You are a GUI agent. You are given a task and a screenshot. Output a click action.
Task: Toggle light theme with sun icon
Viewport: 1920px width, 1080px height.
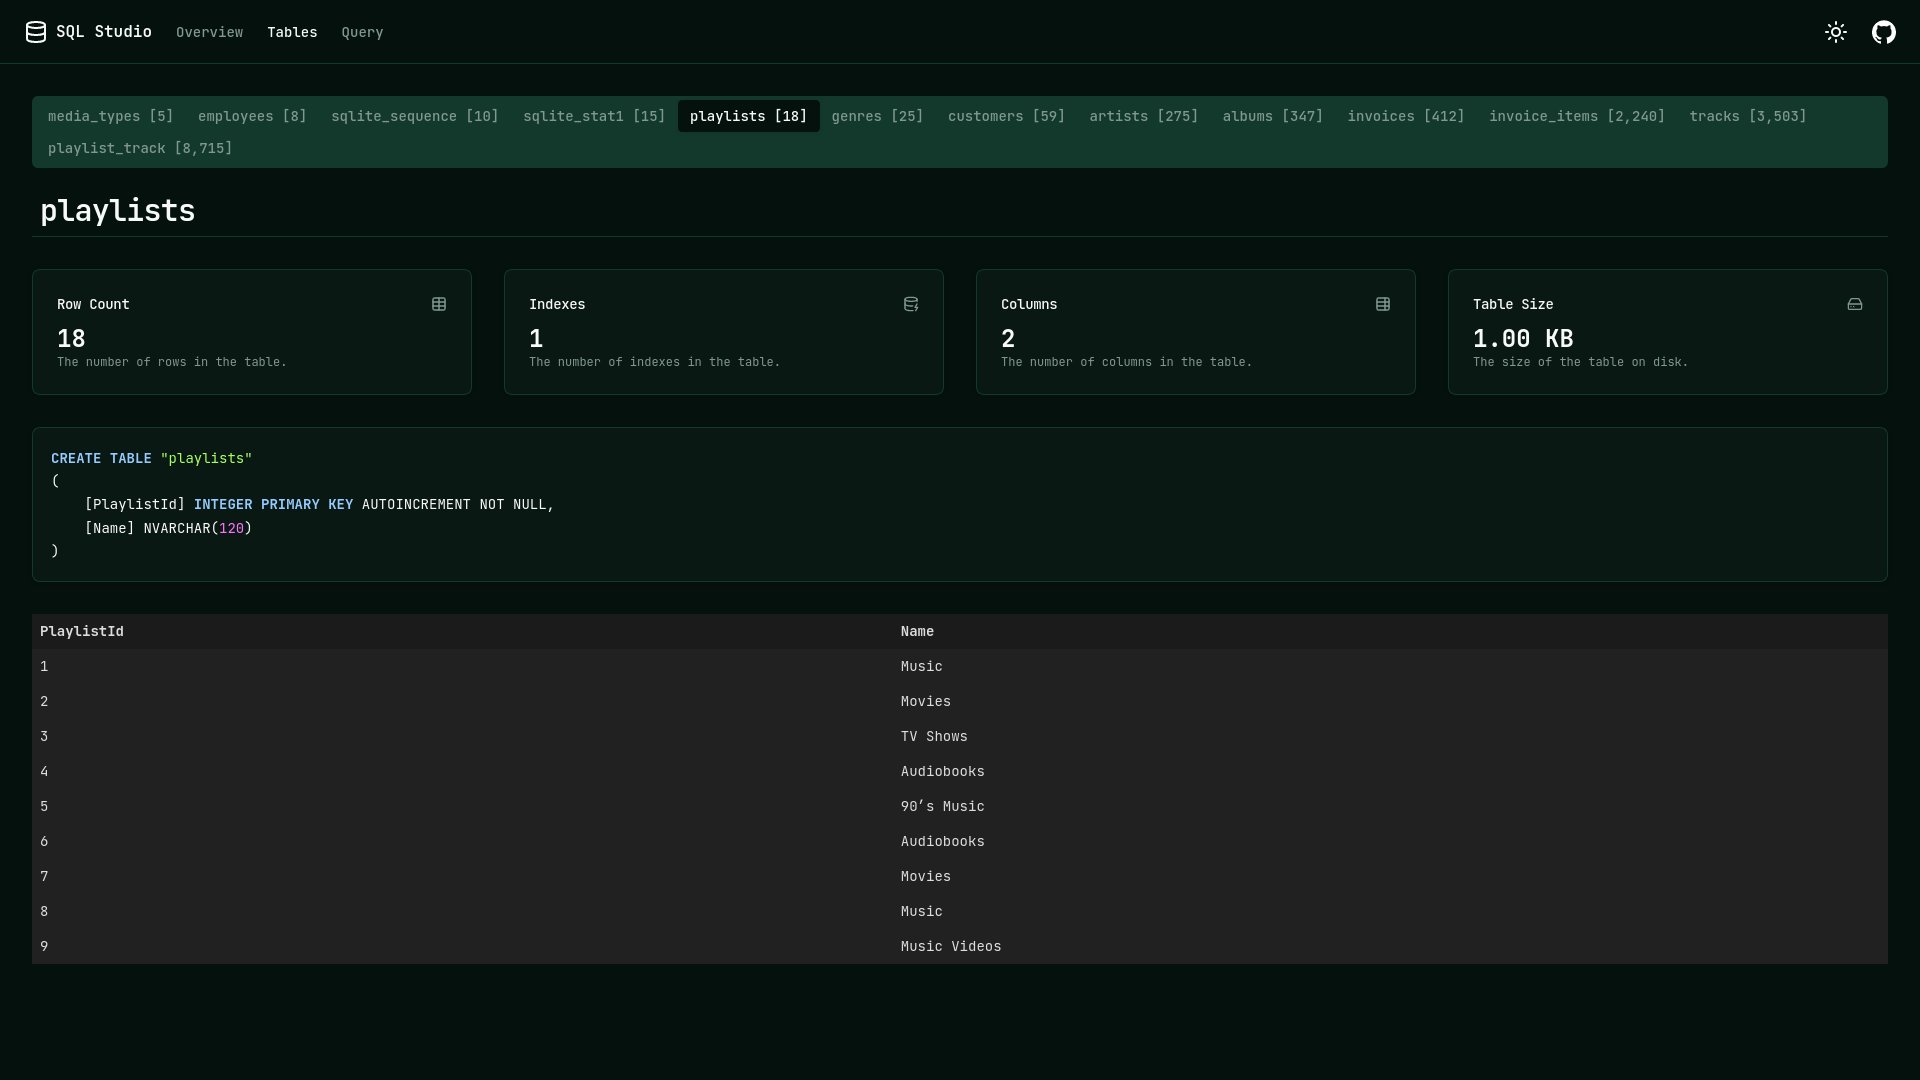1835,32
